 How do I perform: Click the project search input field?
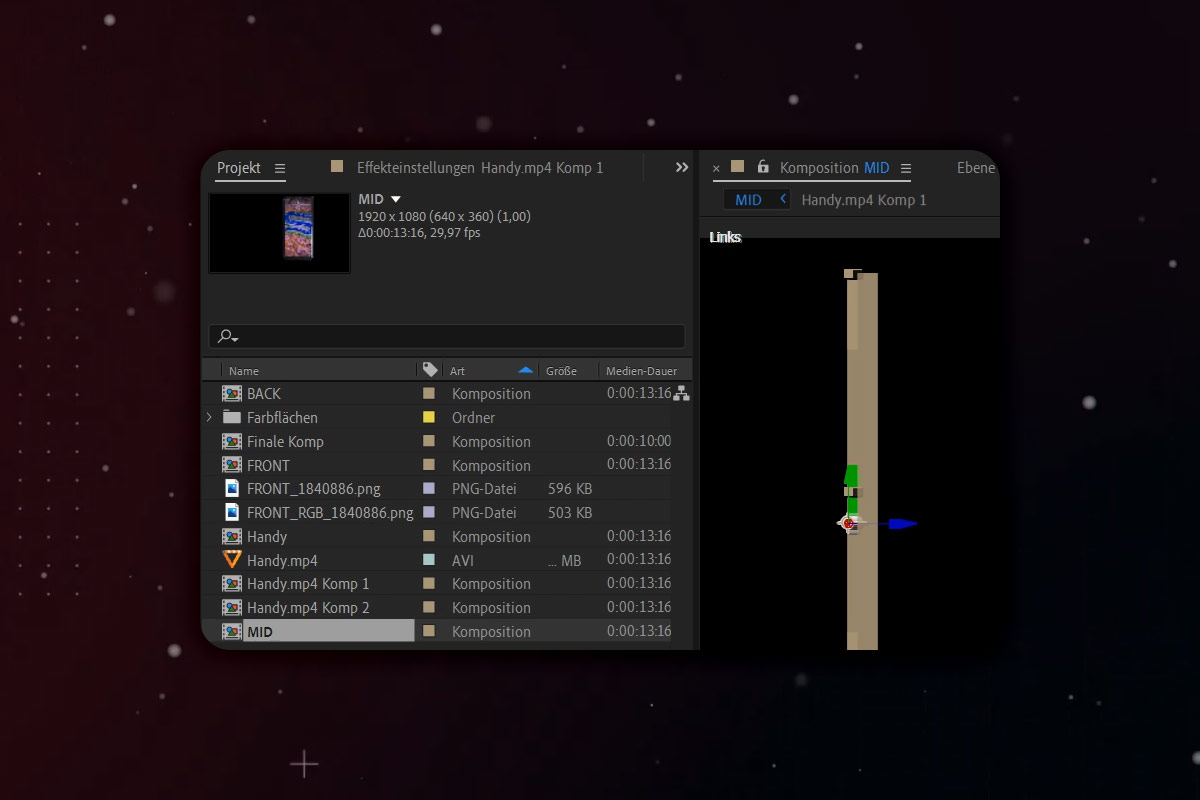447,336
